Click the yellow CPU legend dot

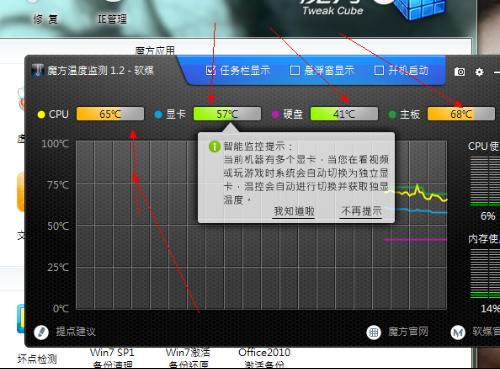[x=41, y=115]
